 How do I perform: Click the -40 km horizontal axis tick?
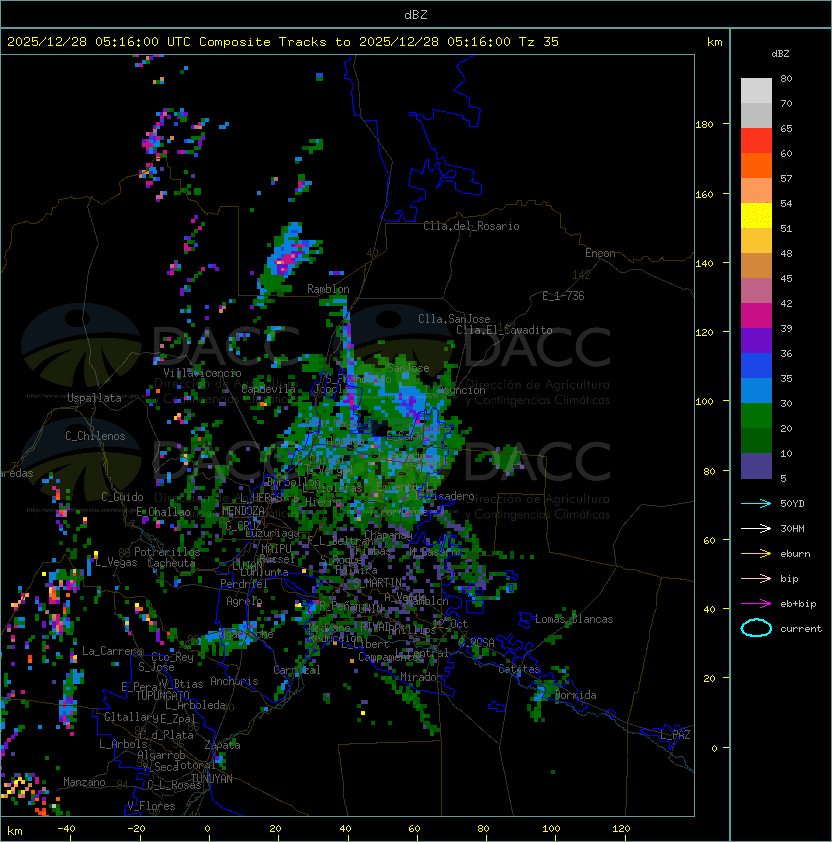click(x=66, y=829)
